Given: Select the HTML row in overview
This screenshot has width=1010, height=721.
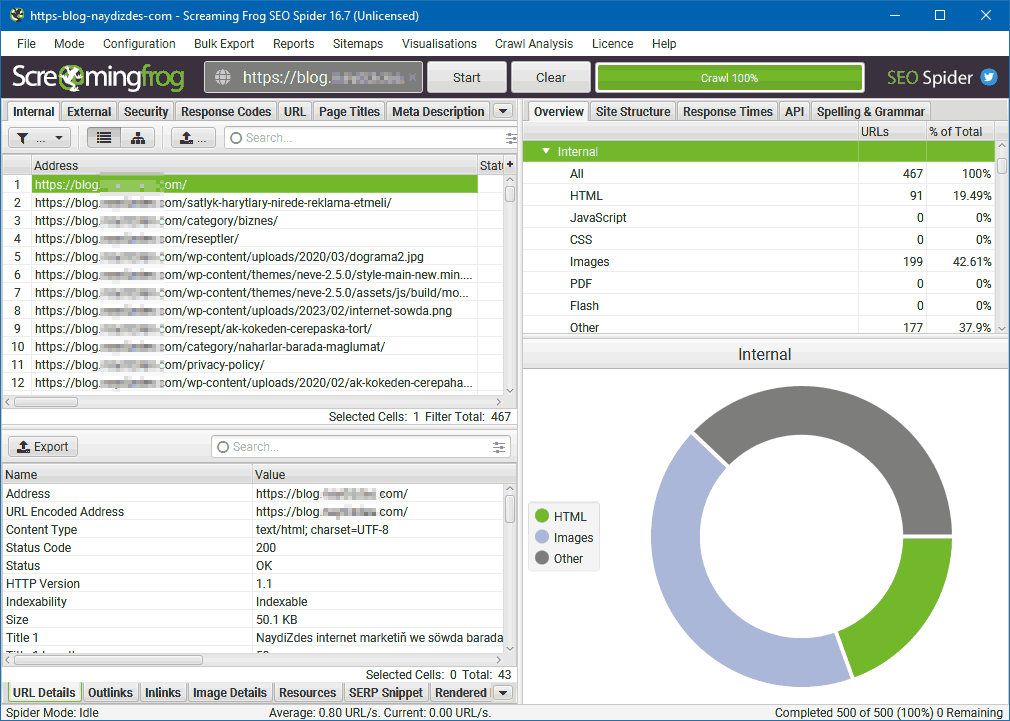Looking at the screenshot, I should pyautogui.click(x=758, y=195).
